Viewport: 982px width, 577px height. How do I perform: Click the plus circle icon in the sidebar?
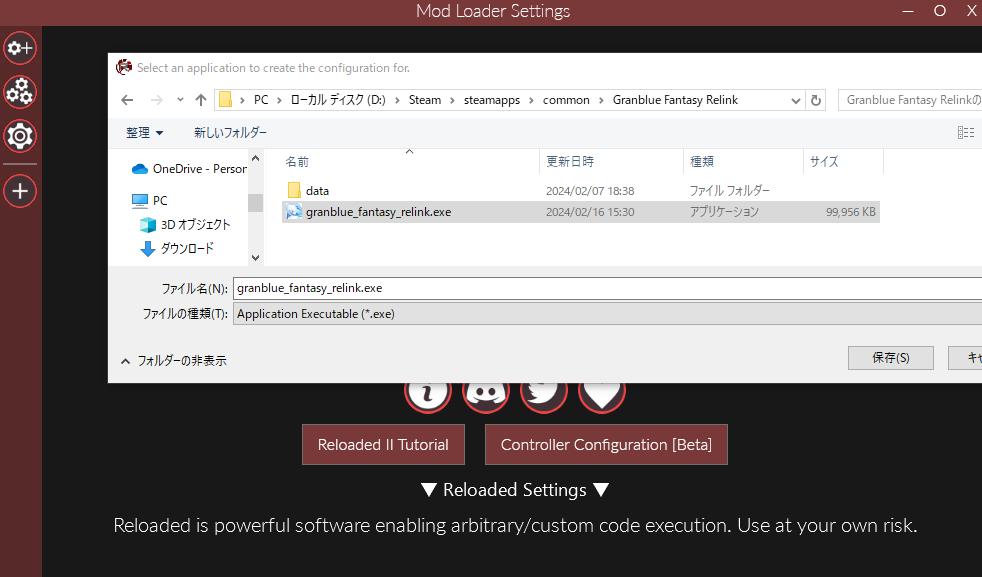[20, 191]
